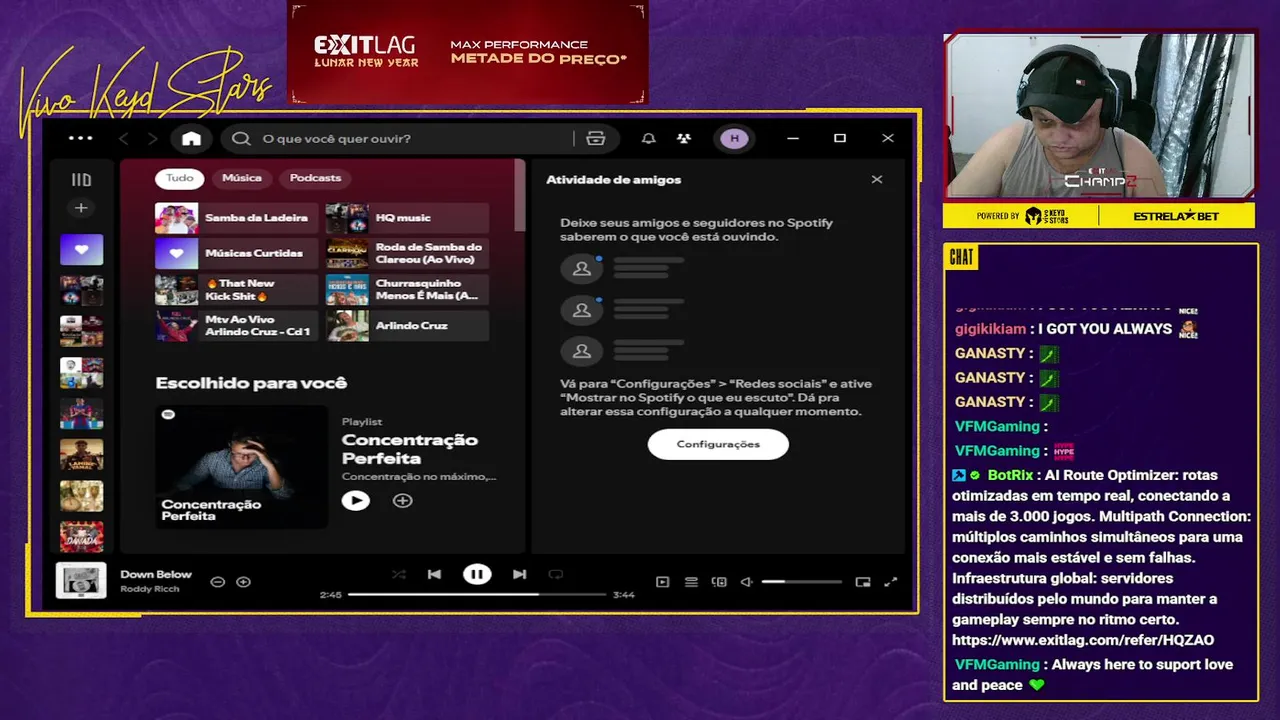Viewport: 1280px width, 720px height.
Task: Open That New Kick Shit playlist
Action: [x=236, y=290]
